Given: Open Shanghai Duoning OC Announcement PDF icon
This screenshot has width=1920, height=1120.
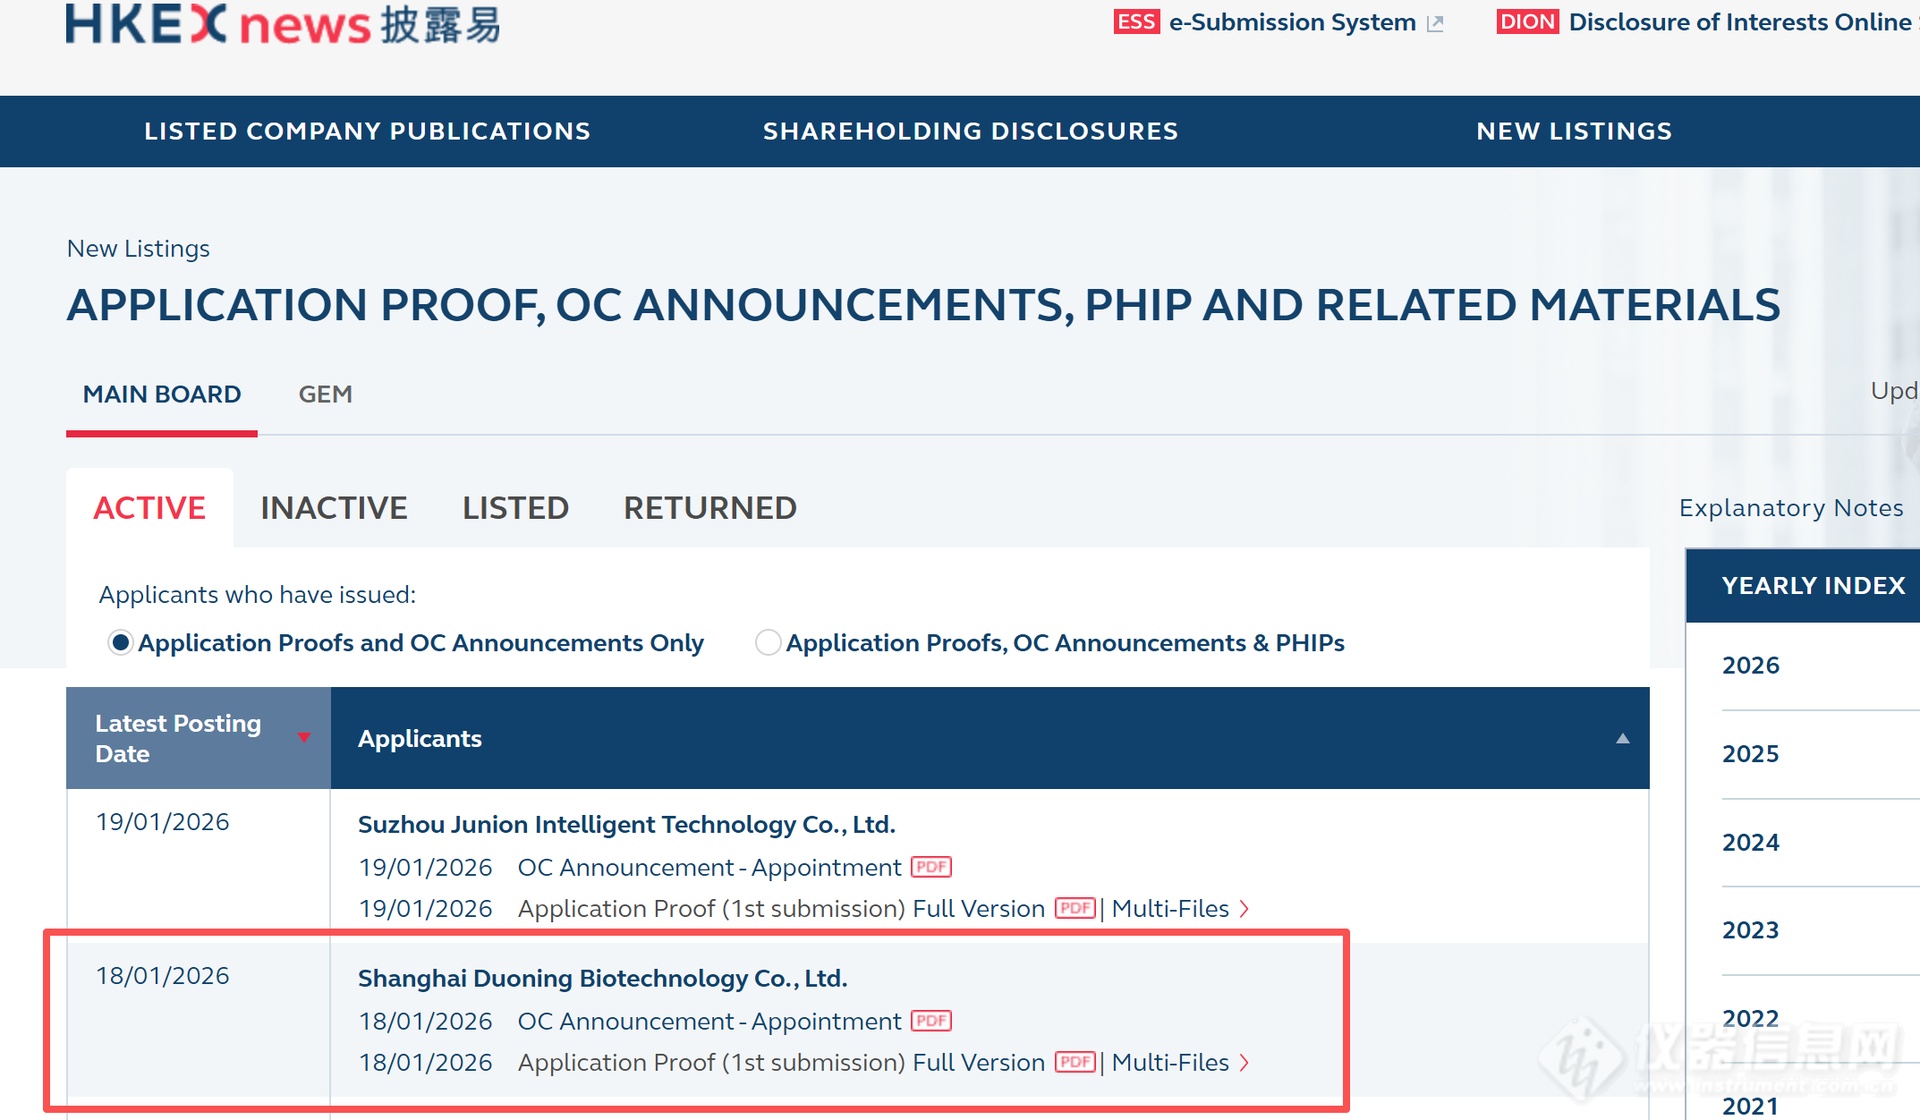Looking at the screenshot, I should coord(931,1021).
